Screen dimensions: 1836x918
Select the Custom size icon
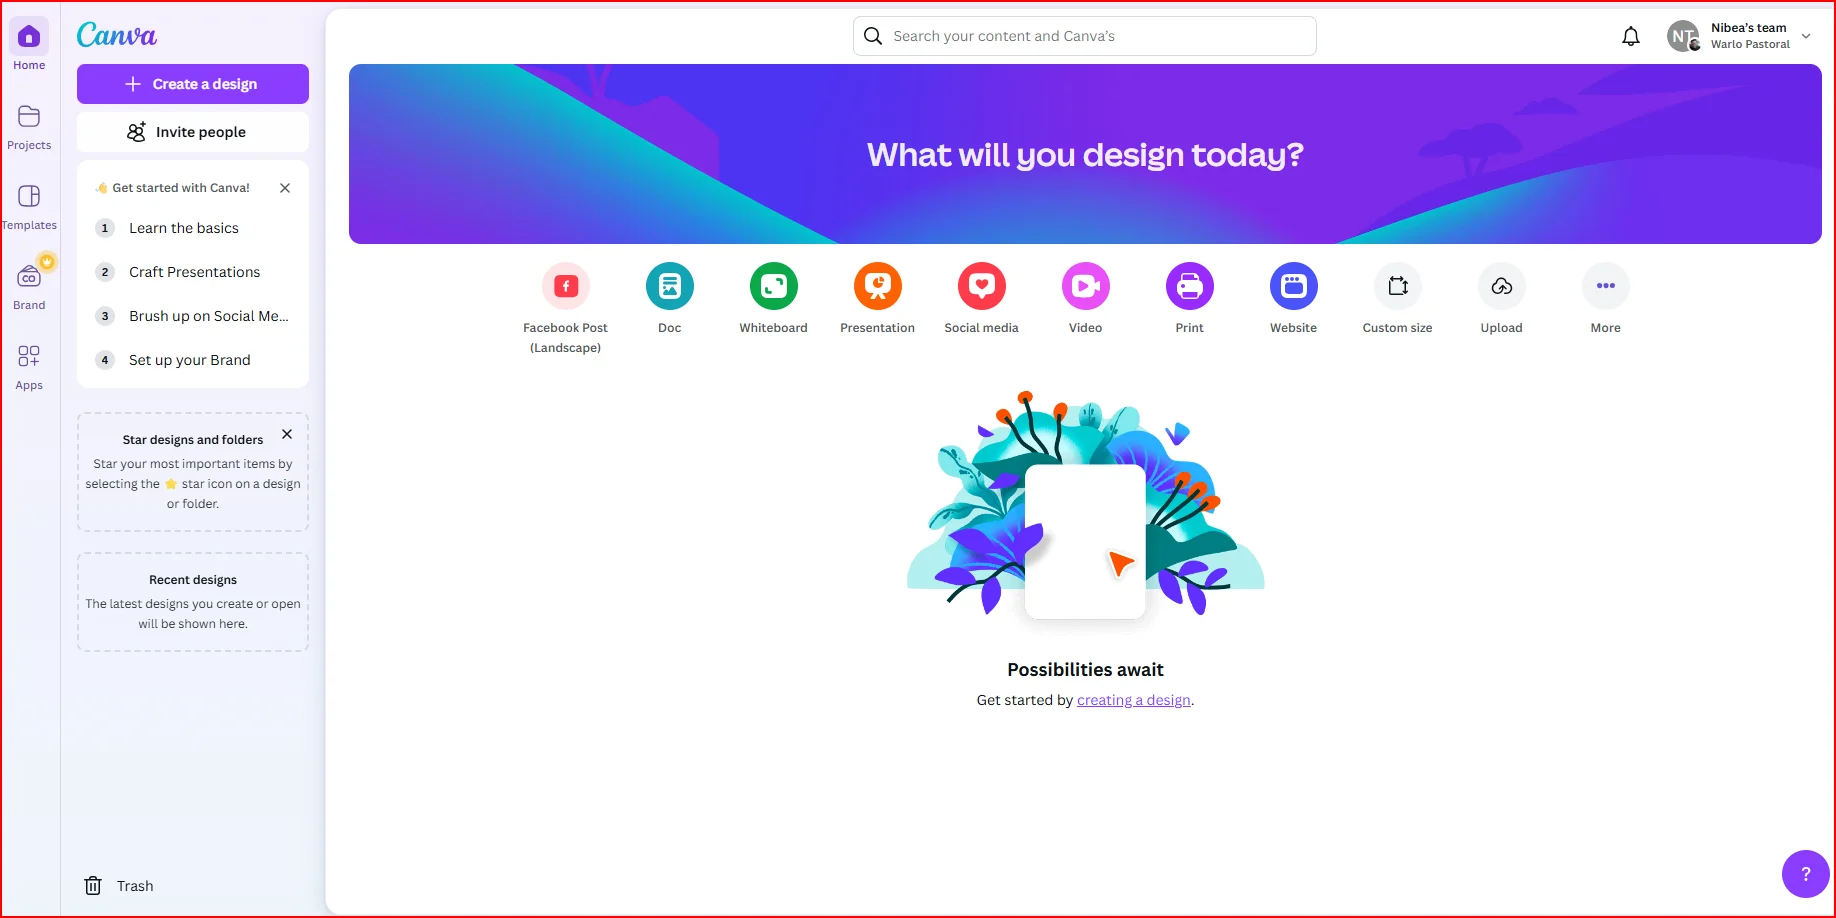point(1398,287)
